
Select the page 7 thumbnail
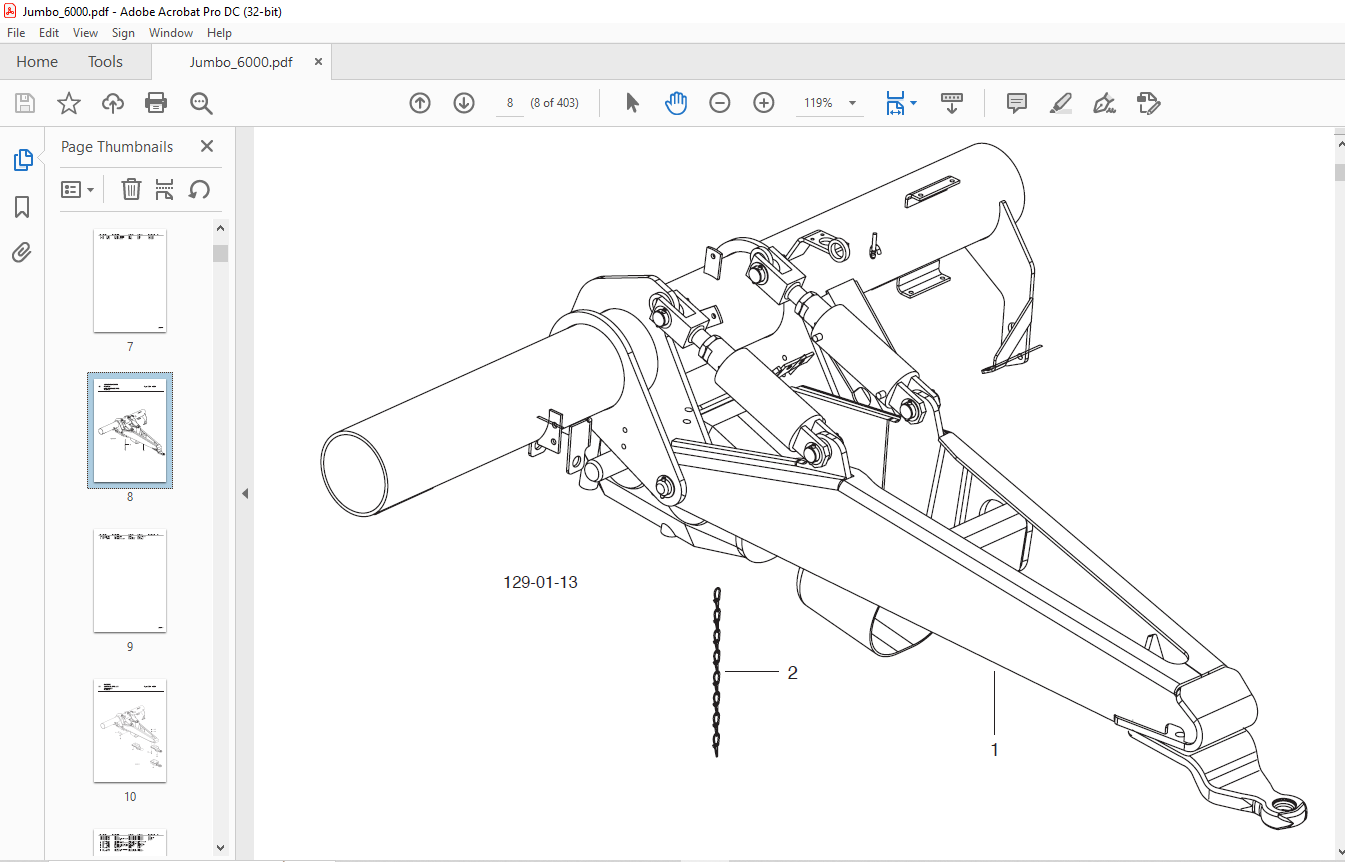pyautogui.click(x=130, y=281)
